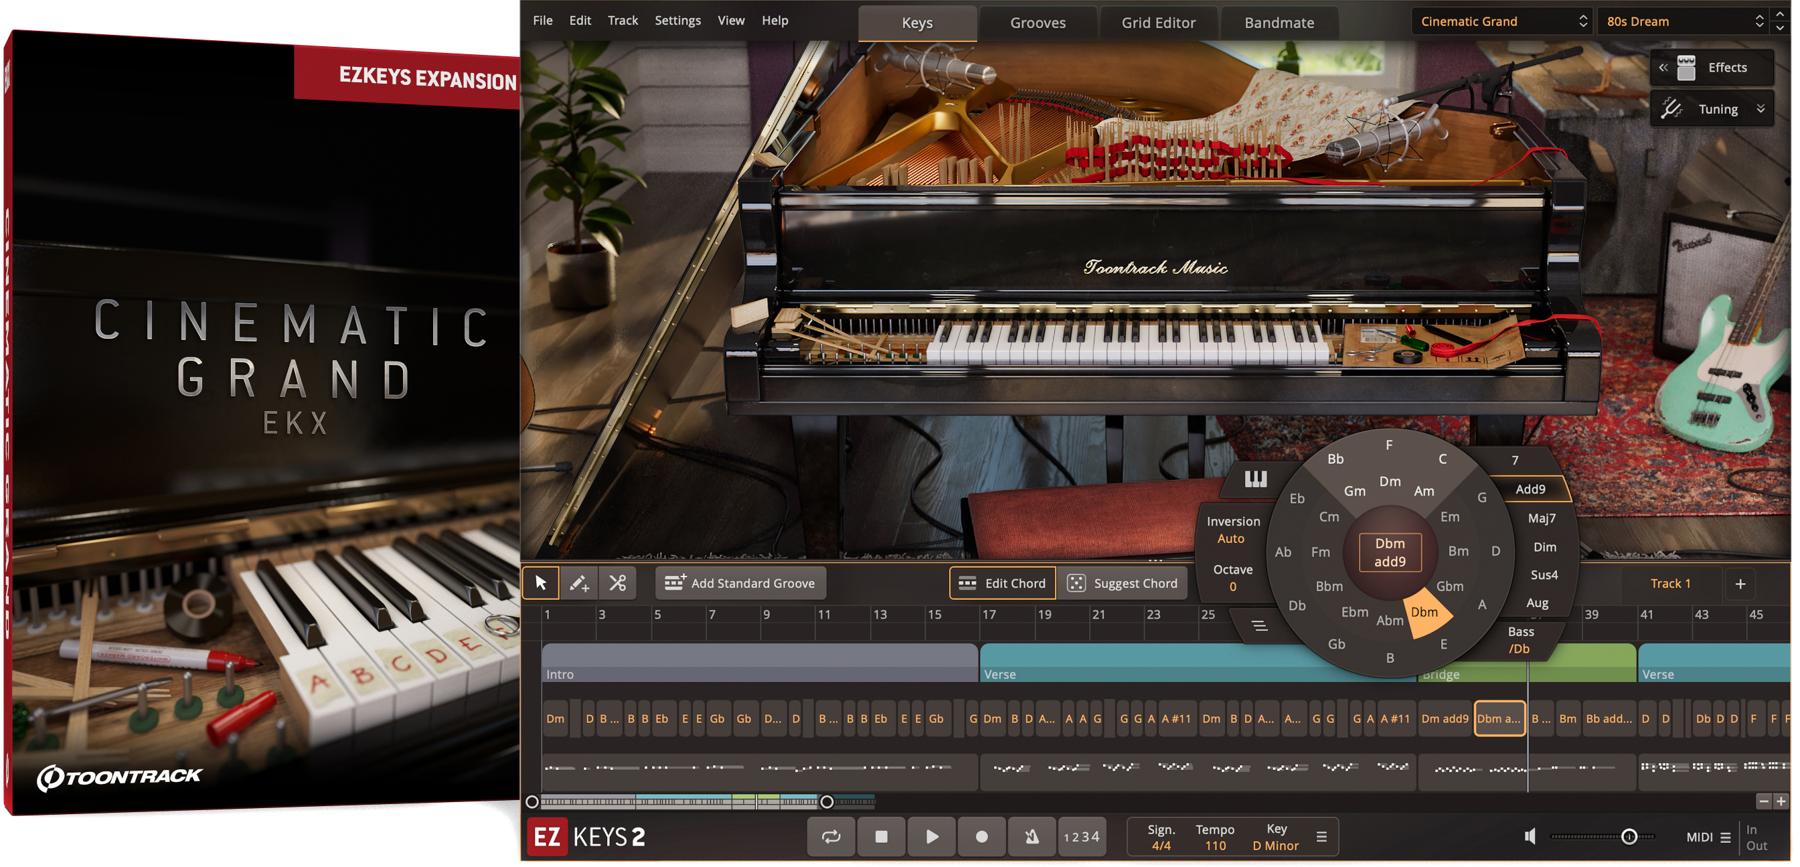
Task: Step to next preset with arrows at far right
Action: (x=1780, y=28)
